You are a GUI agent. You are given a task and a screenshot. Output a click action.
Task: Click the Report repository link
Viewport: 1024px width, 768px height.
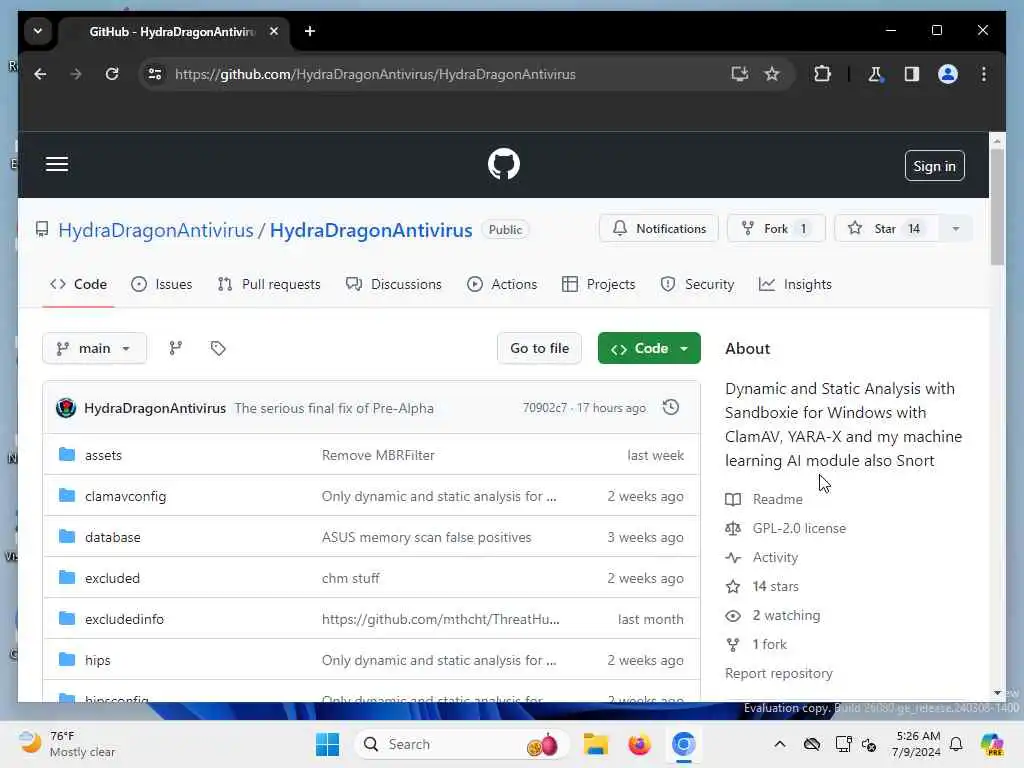point(778,673)
